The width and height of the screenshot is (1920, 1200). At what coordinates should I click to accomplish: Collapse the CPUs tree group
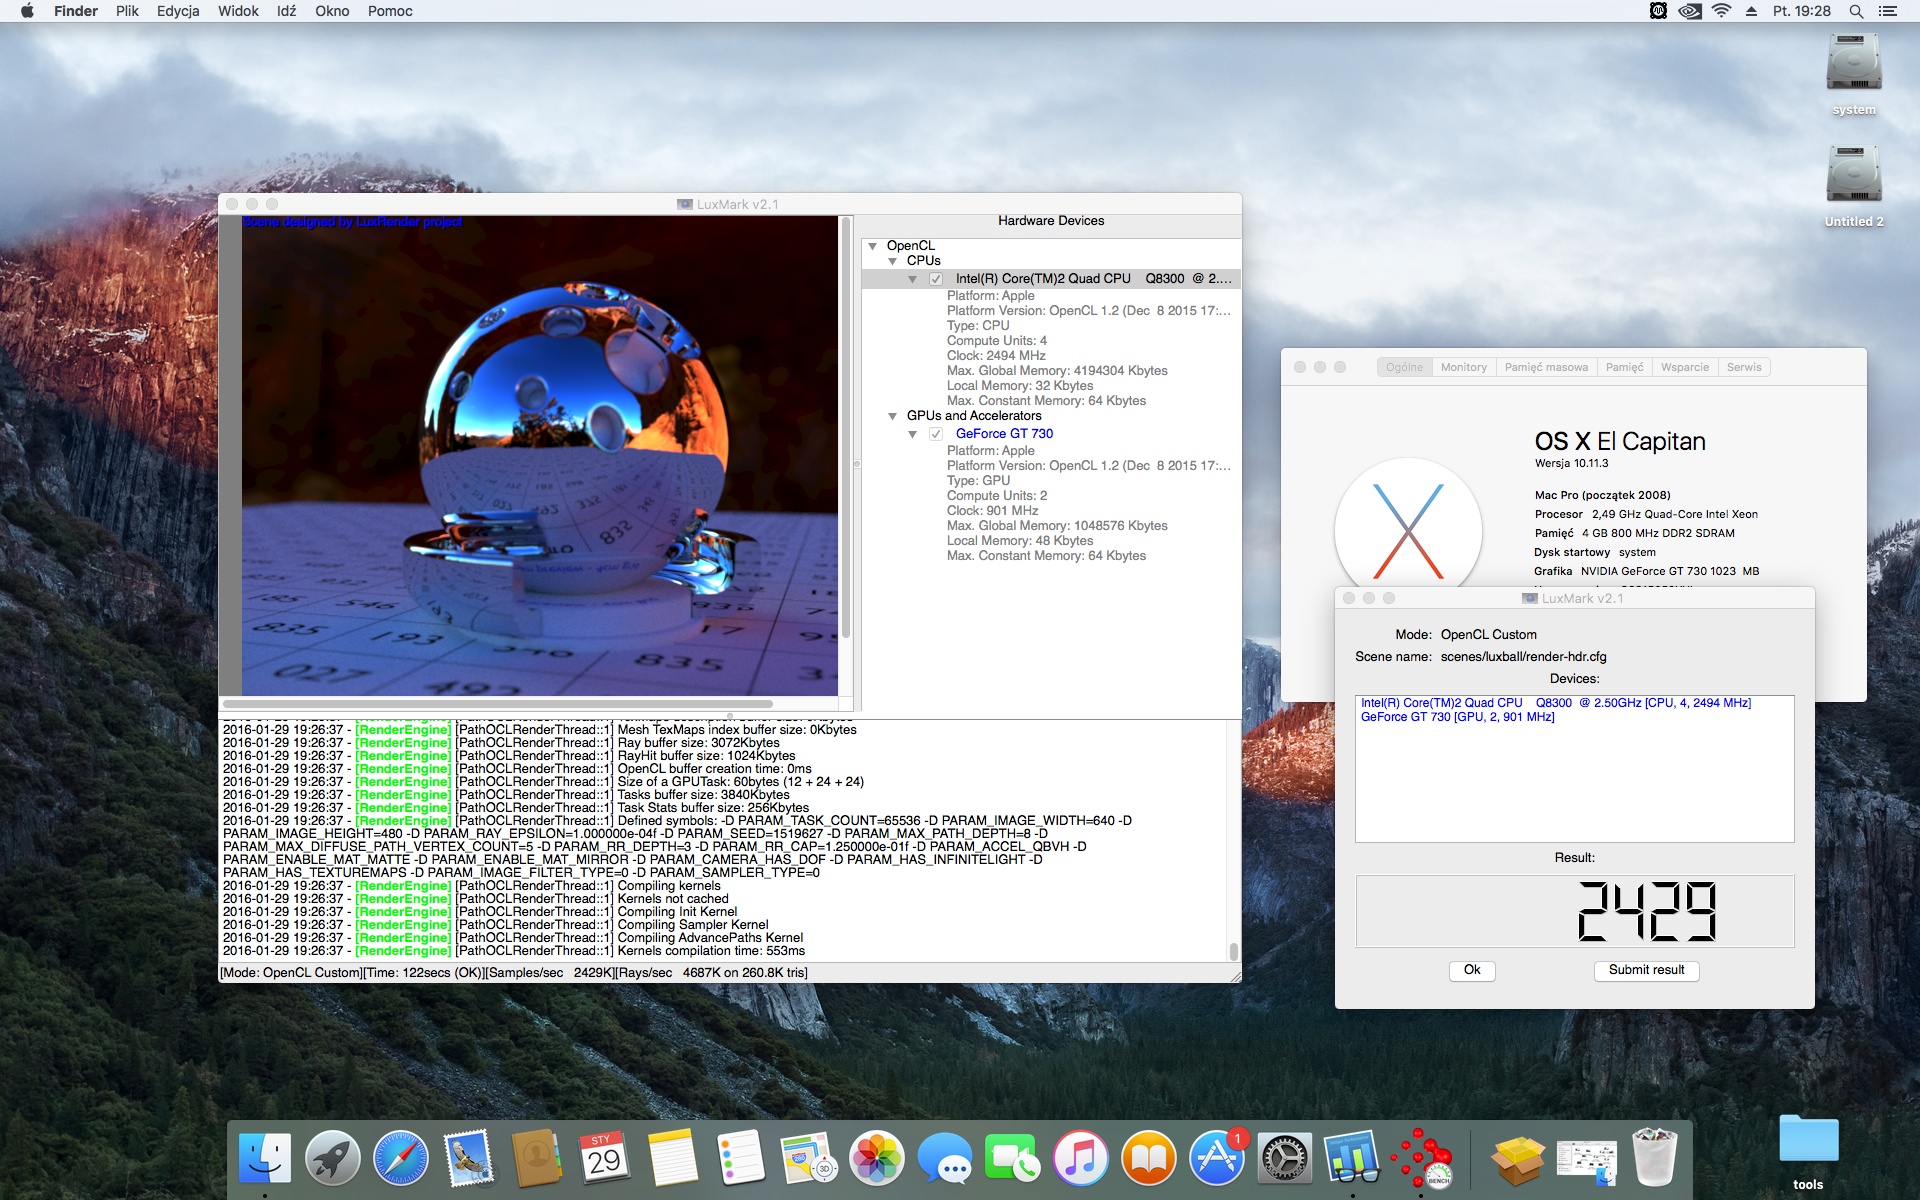pos(893,261)
